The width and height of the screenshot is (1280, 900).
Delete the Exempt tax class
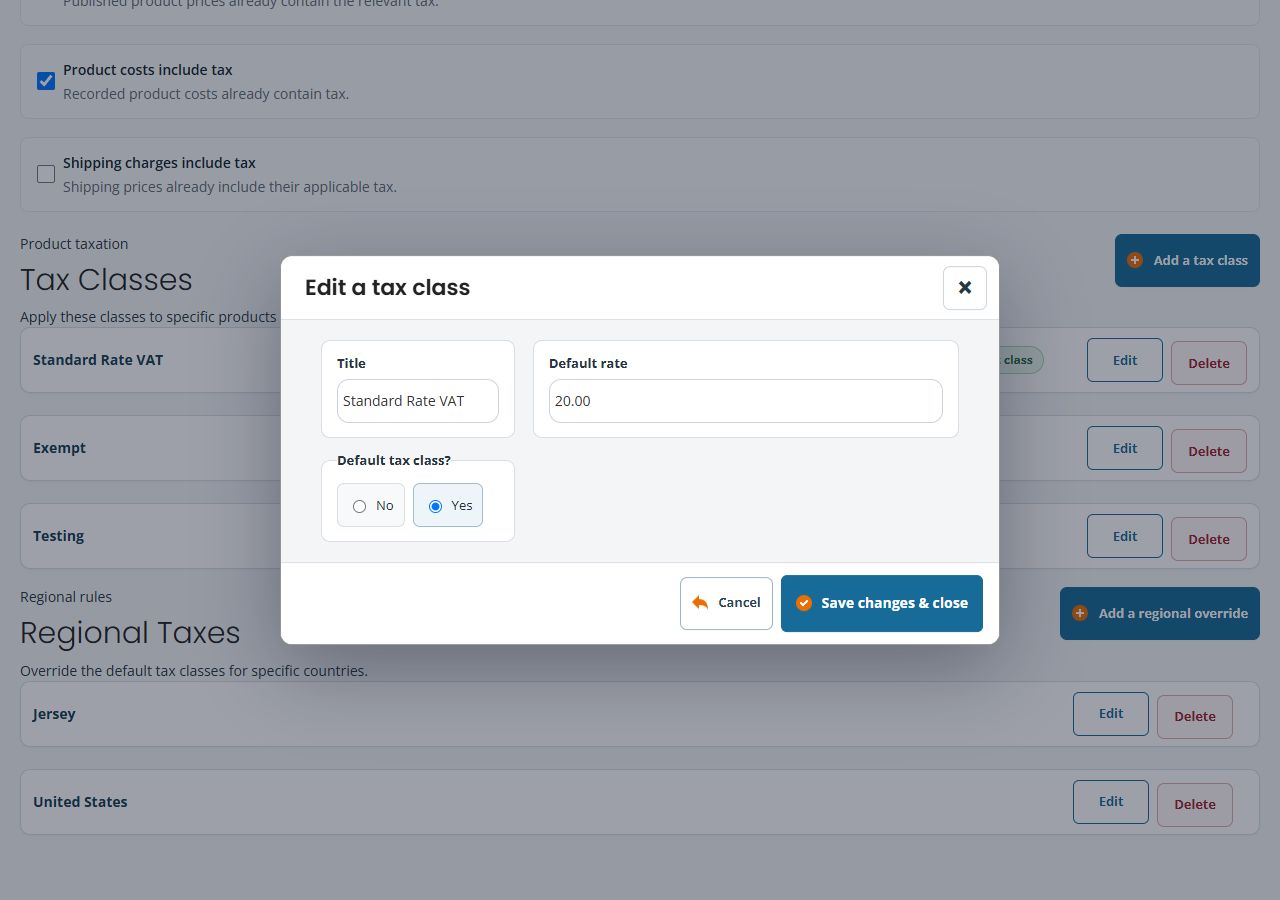[x=1209, y=451]
